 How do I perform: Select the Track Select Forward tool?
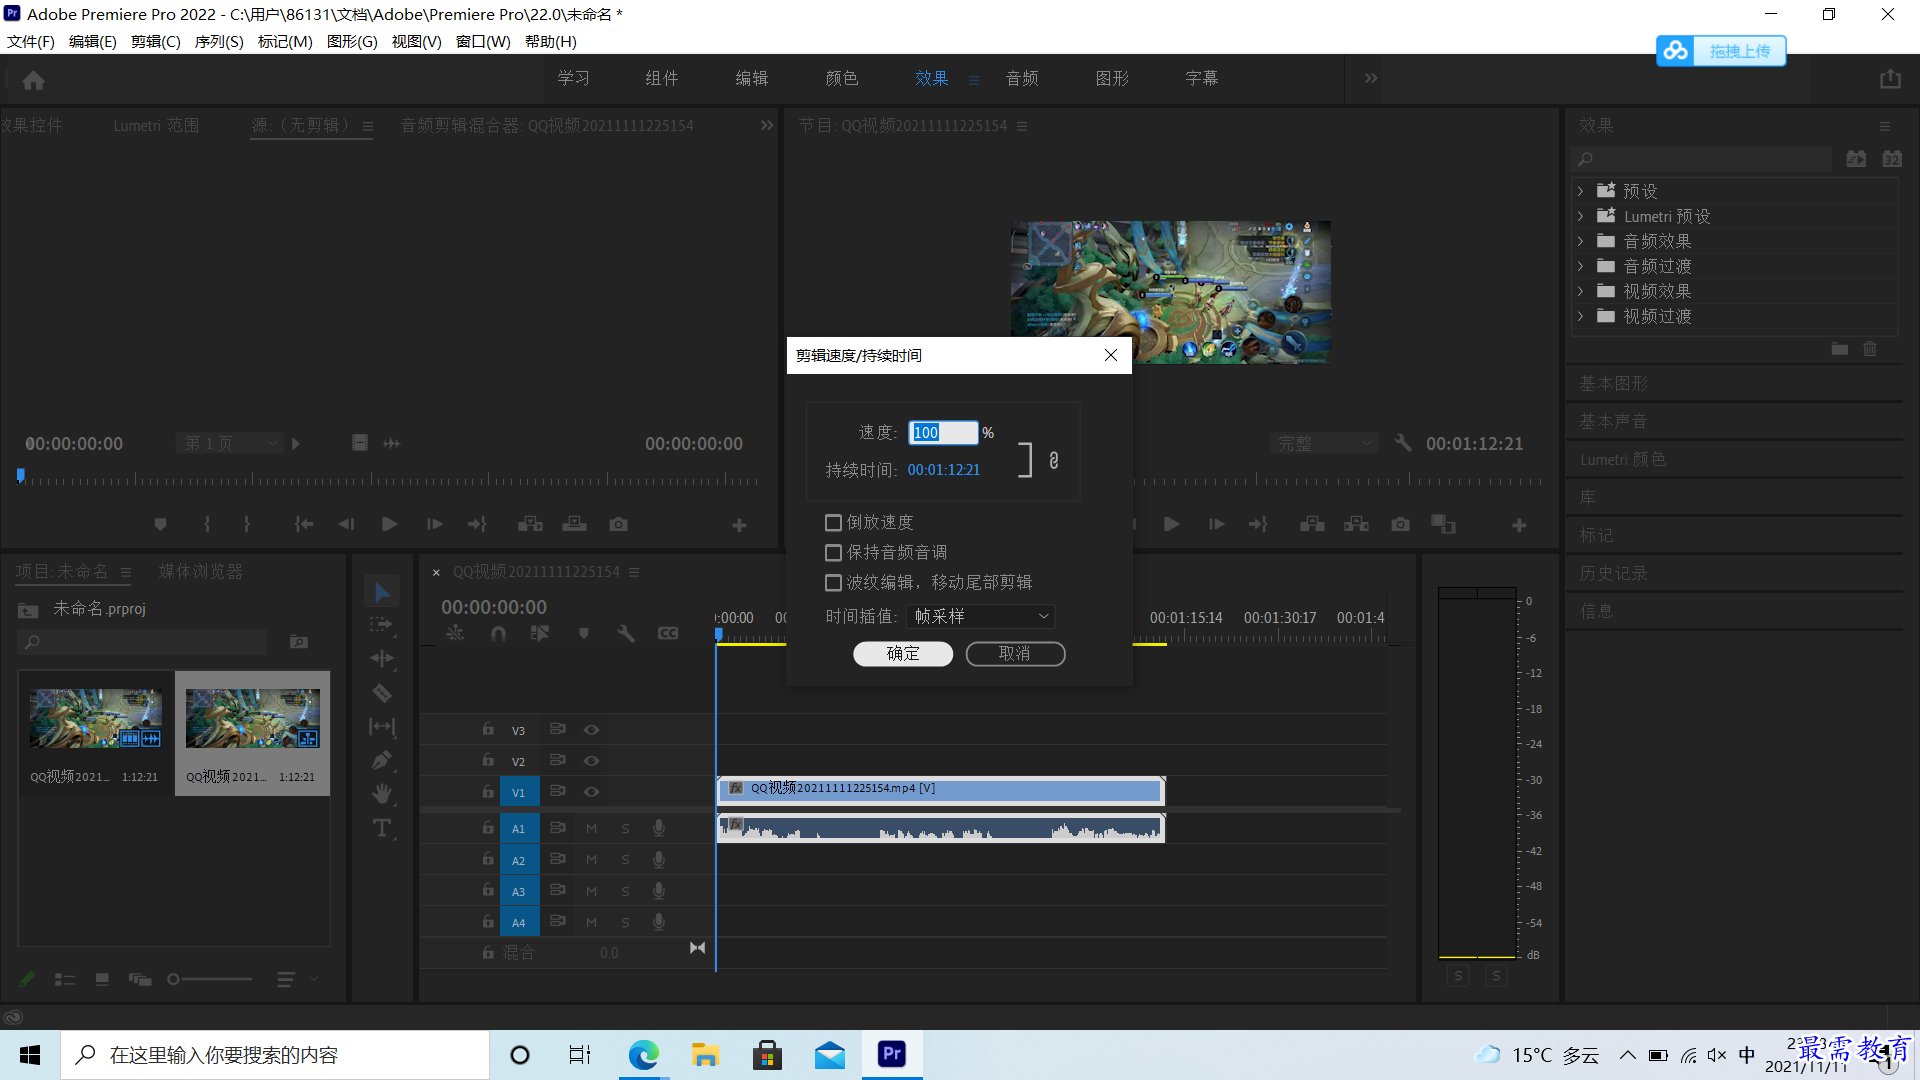point(382,625)
